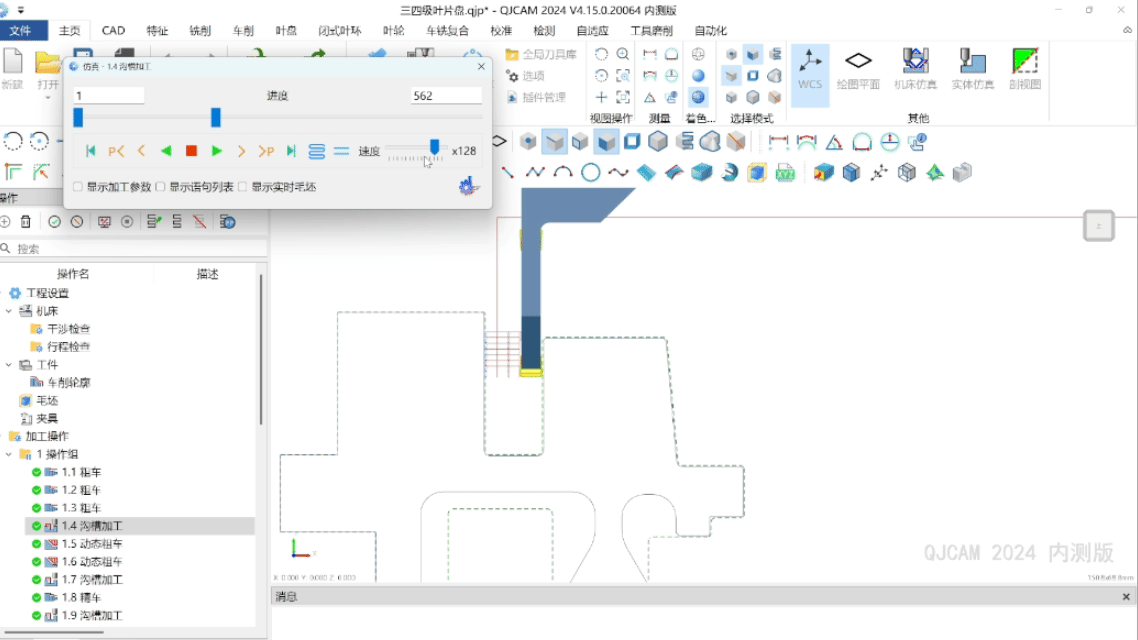Open the CAD ribbon tab

click(x=113, y=31)
